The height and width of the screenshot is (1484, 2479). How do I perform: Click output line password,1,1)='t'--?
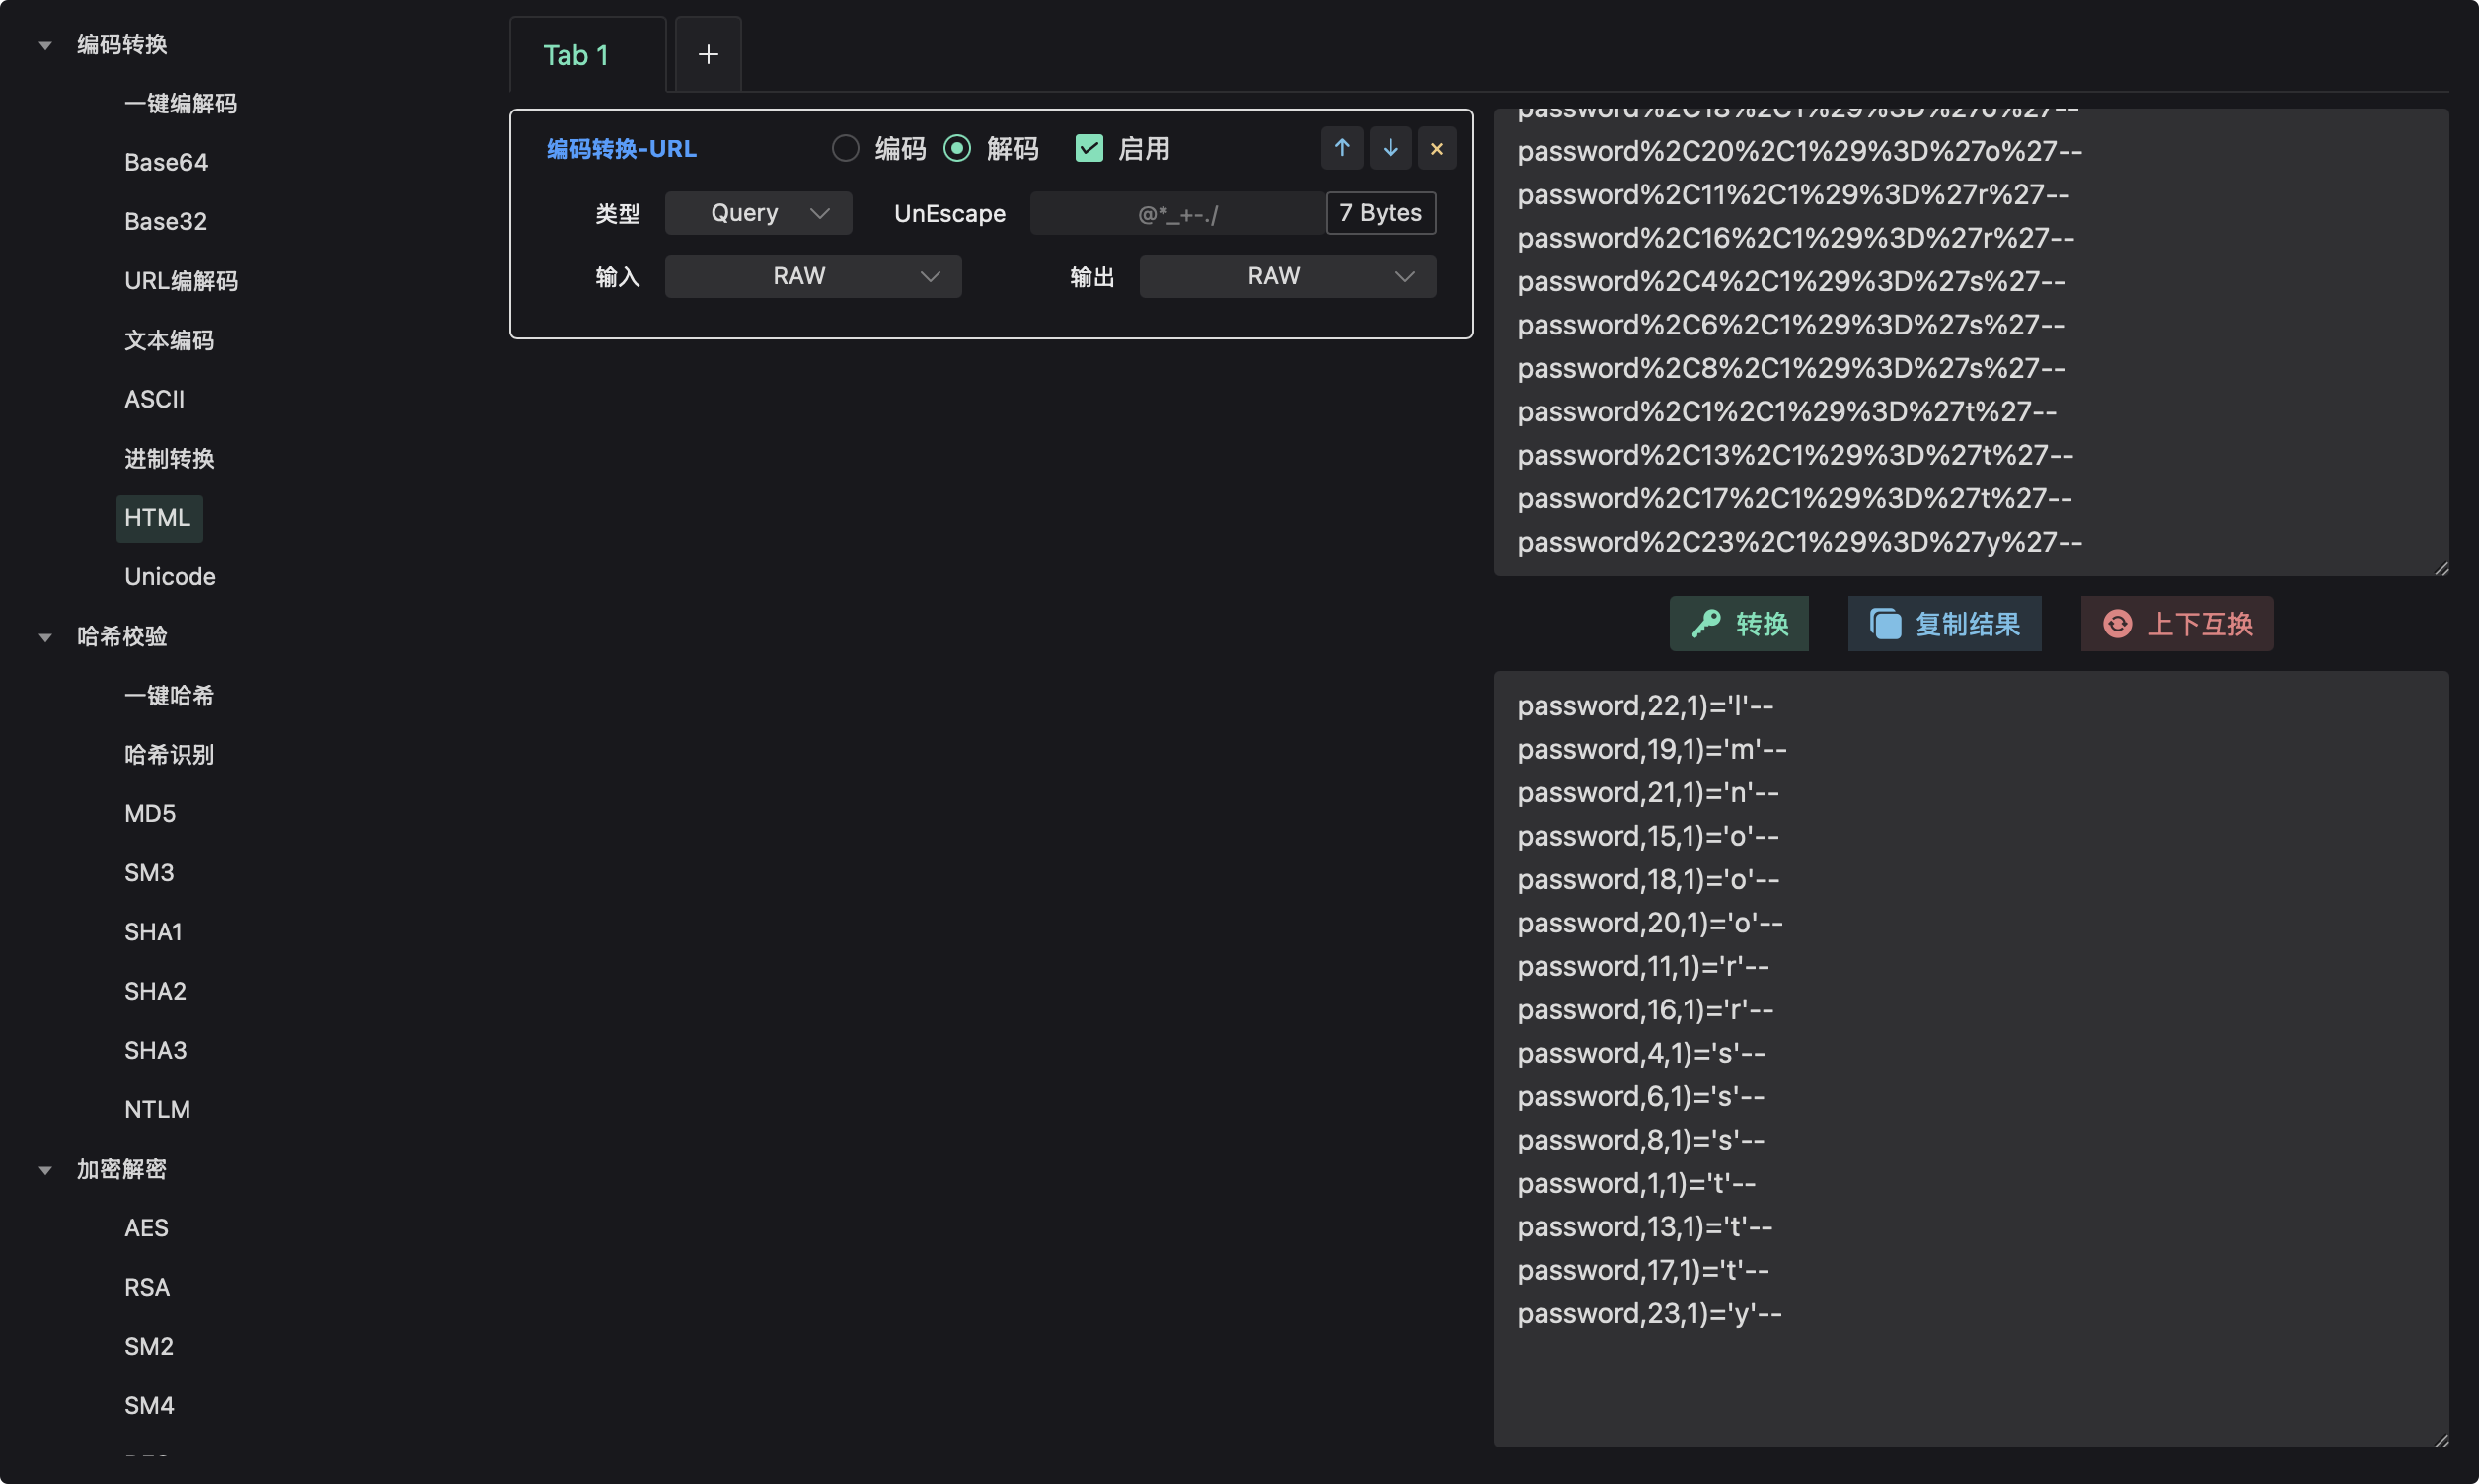click(x=1636, y=1183)
